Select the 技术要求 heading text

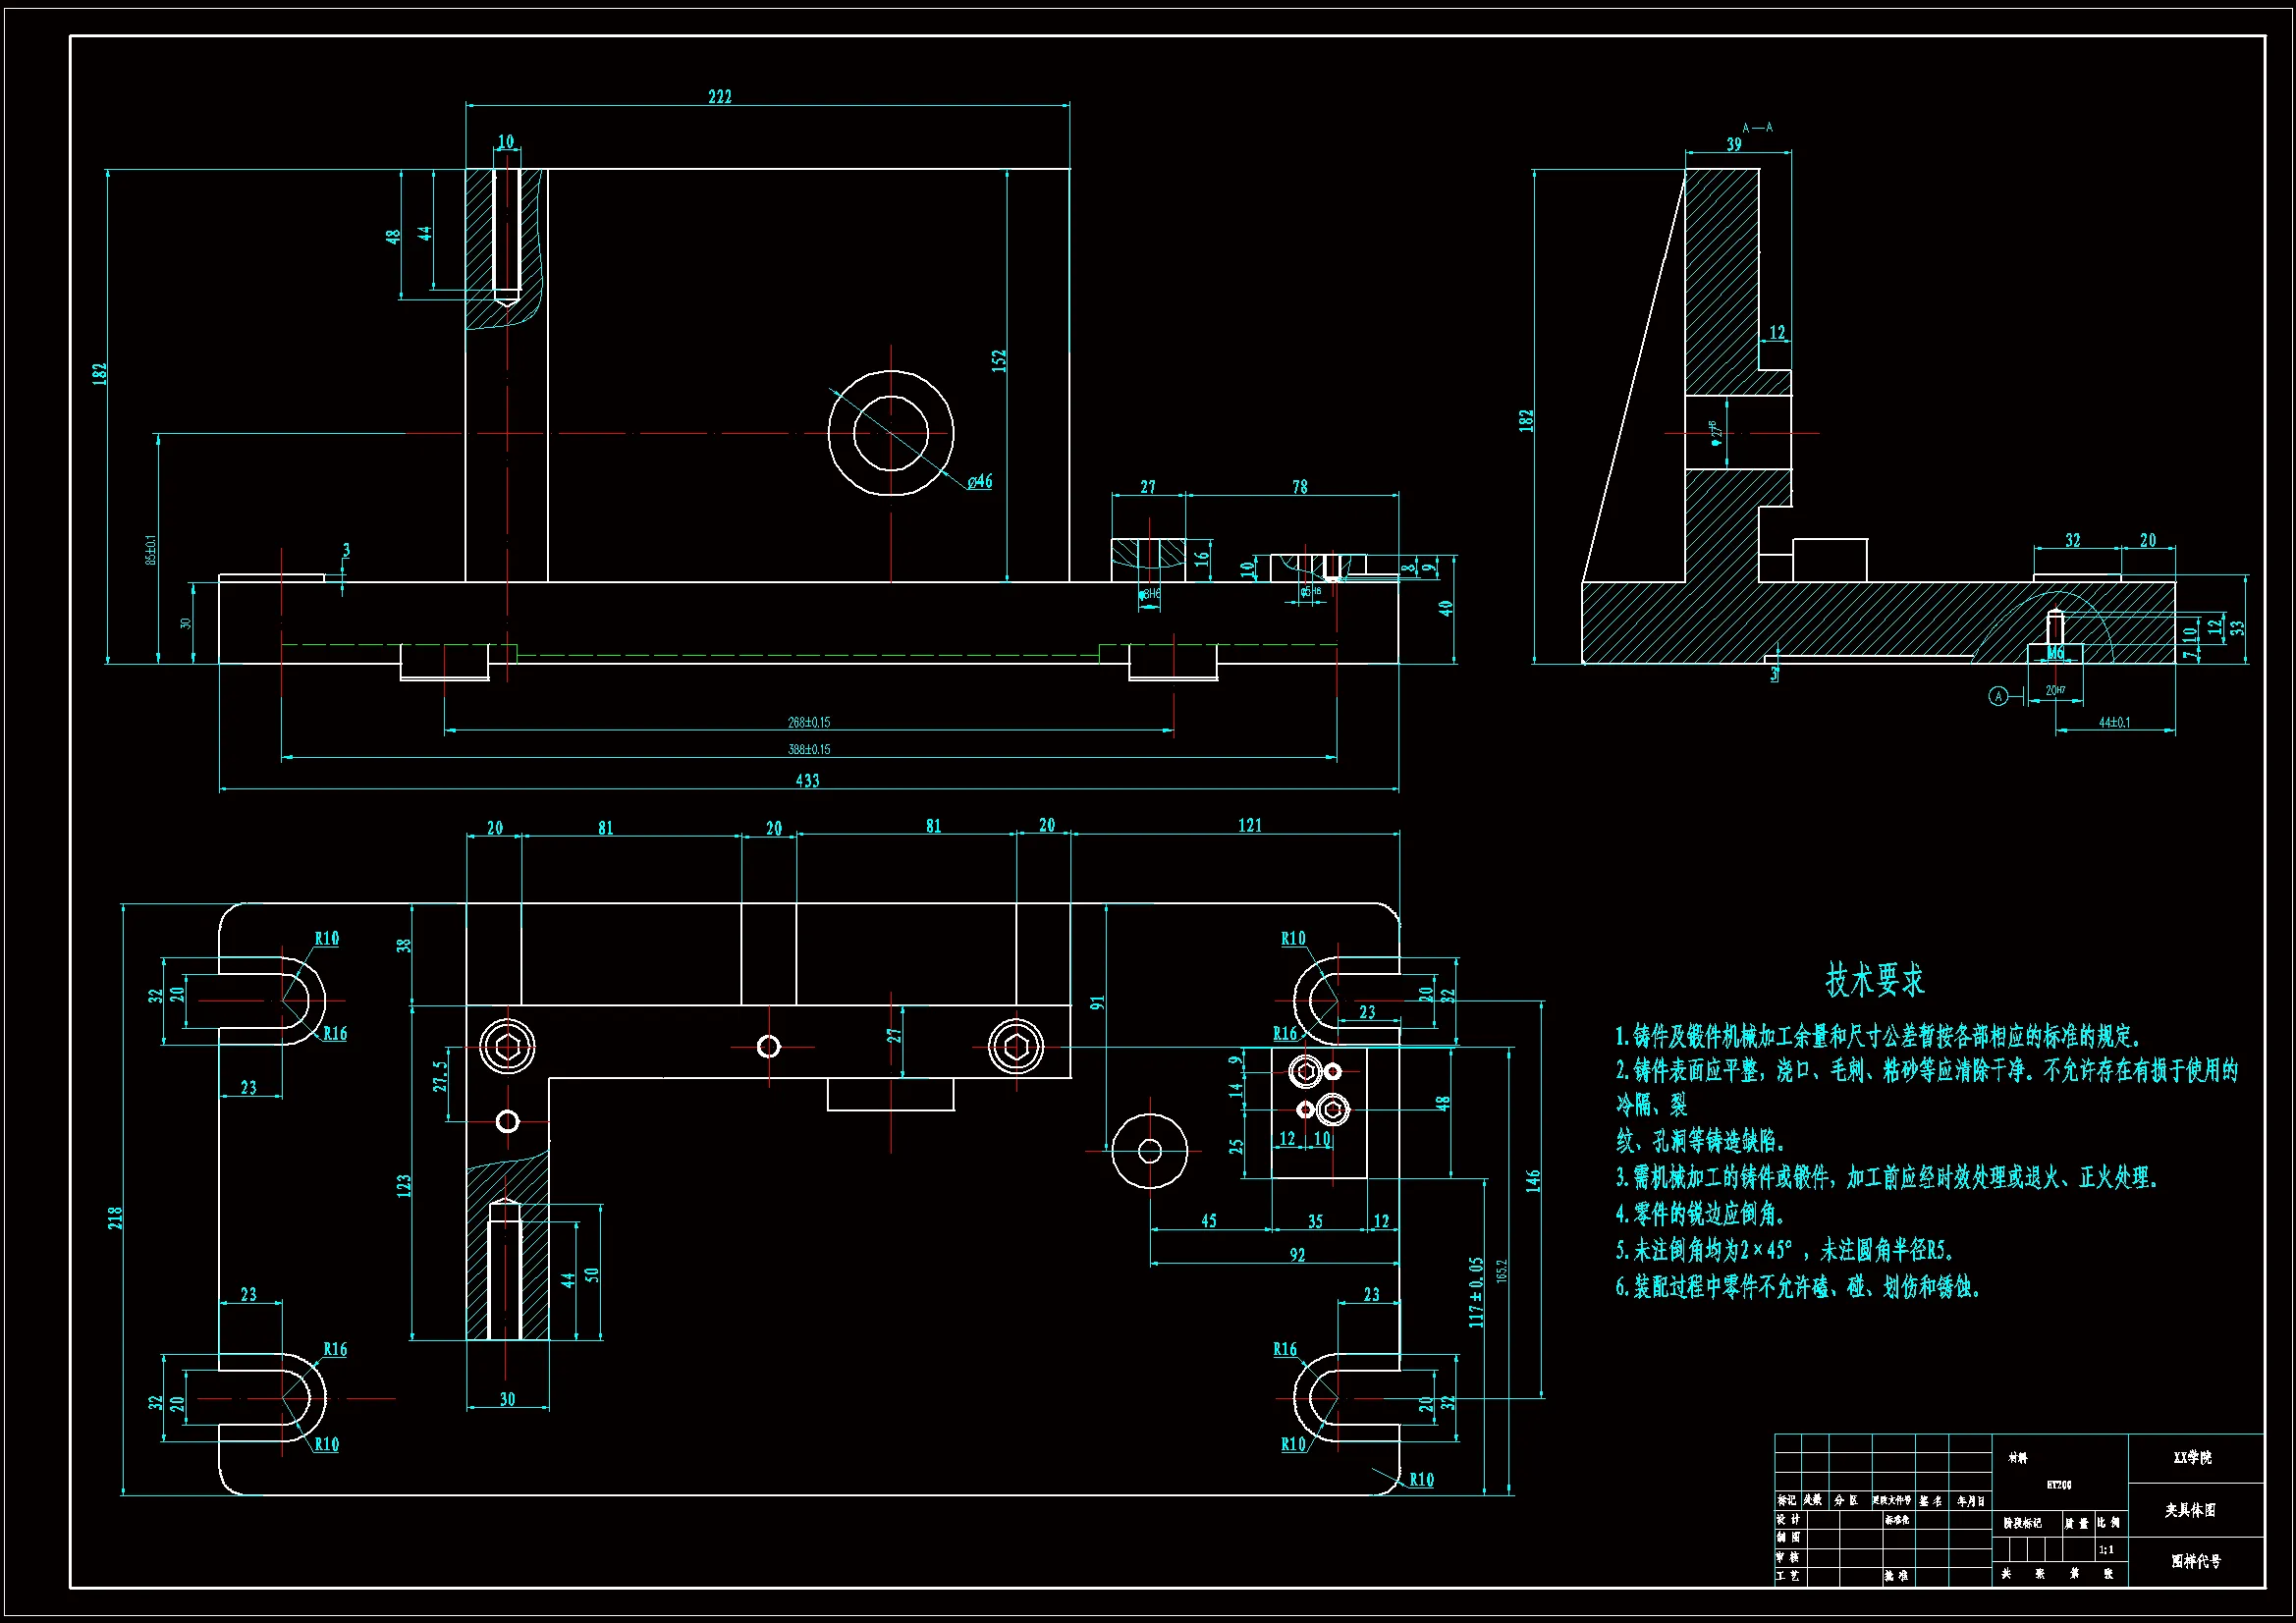tap(1875, 980)
